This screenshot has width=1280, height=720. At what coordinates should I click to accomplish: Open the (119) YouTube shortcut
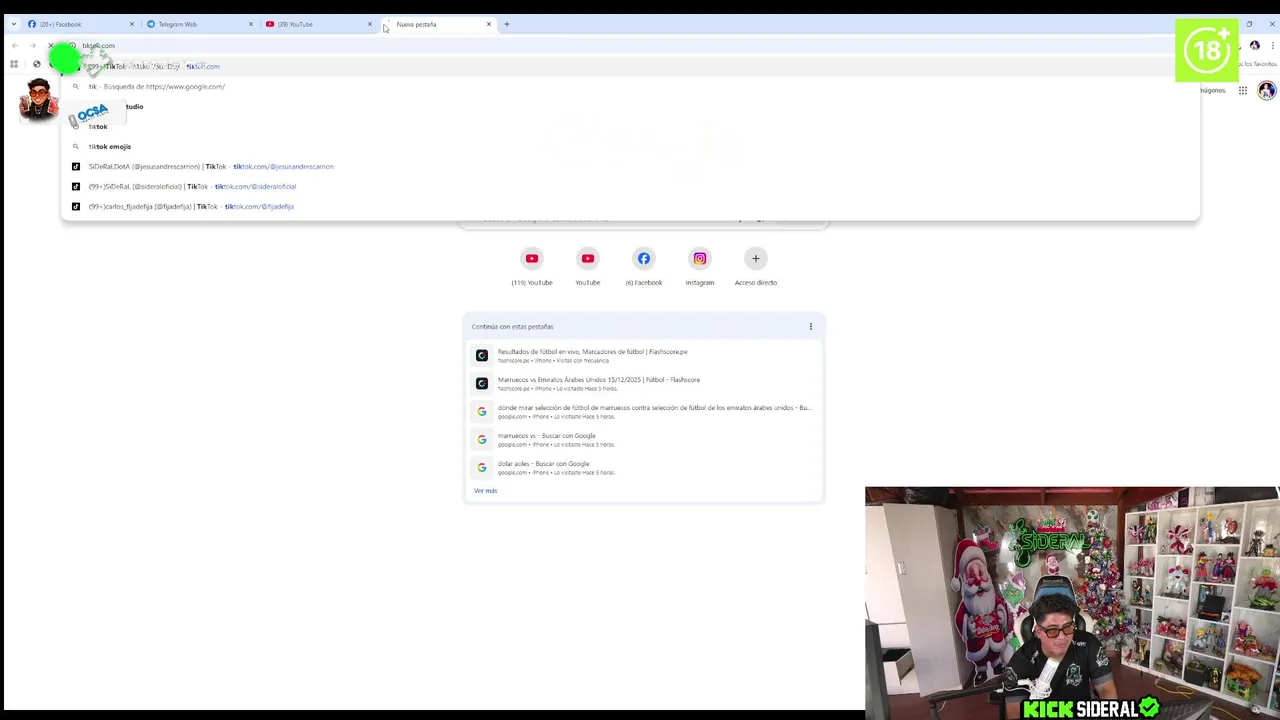(x=532, y=267)
